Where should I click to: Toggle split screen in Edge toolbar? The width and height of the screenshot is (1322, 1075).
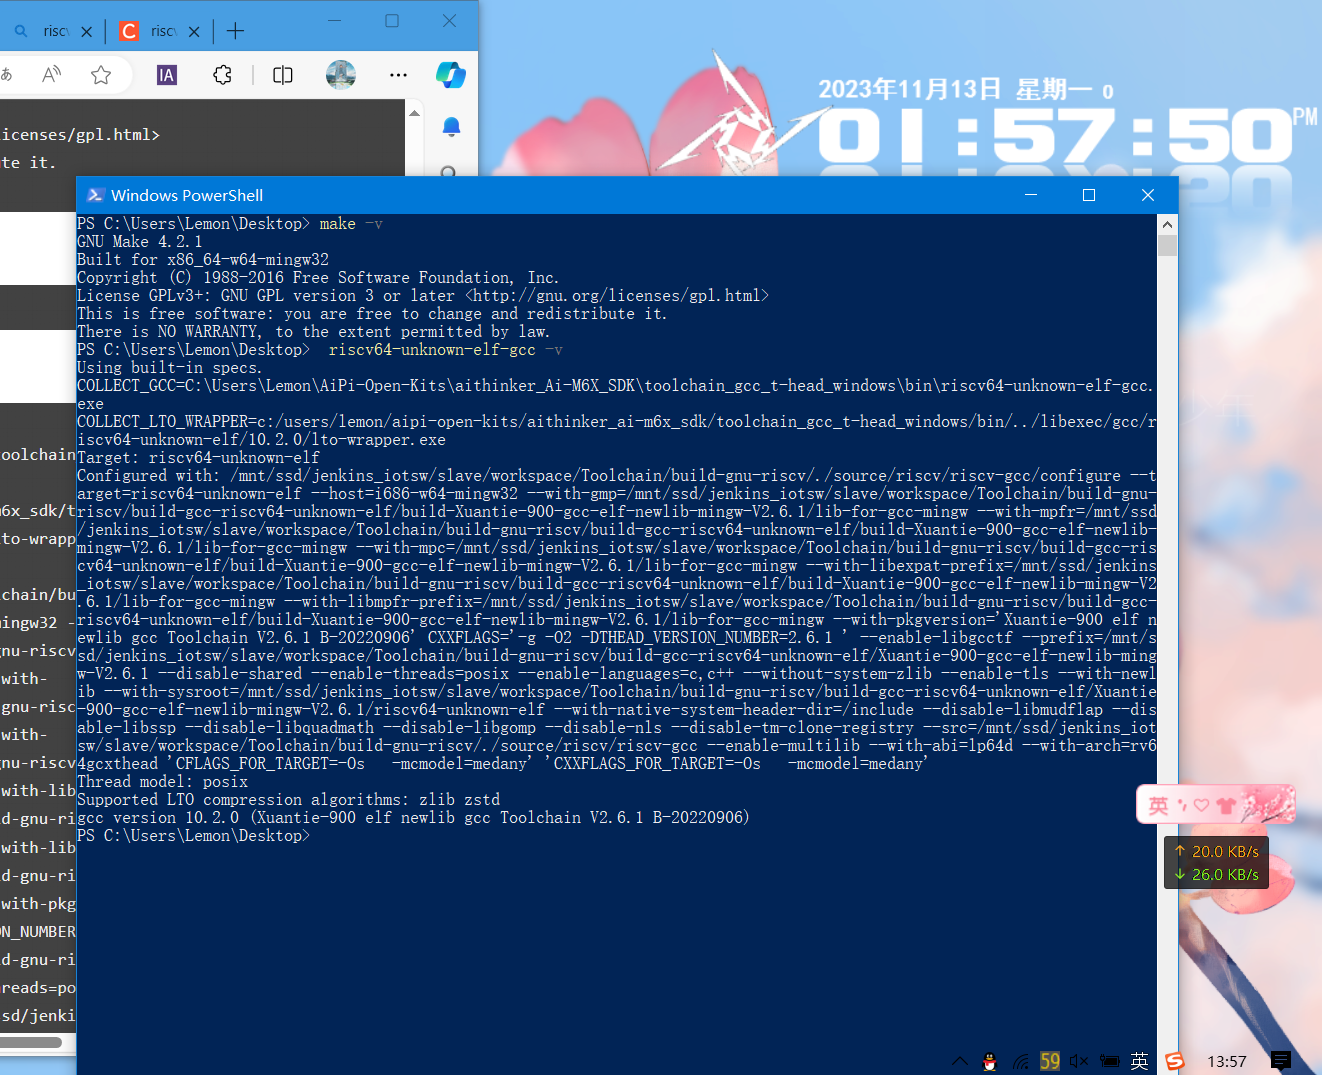pos(283,75)
